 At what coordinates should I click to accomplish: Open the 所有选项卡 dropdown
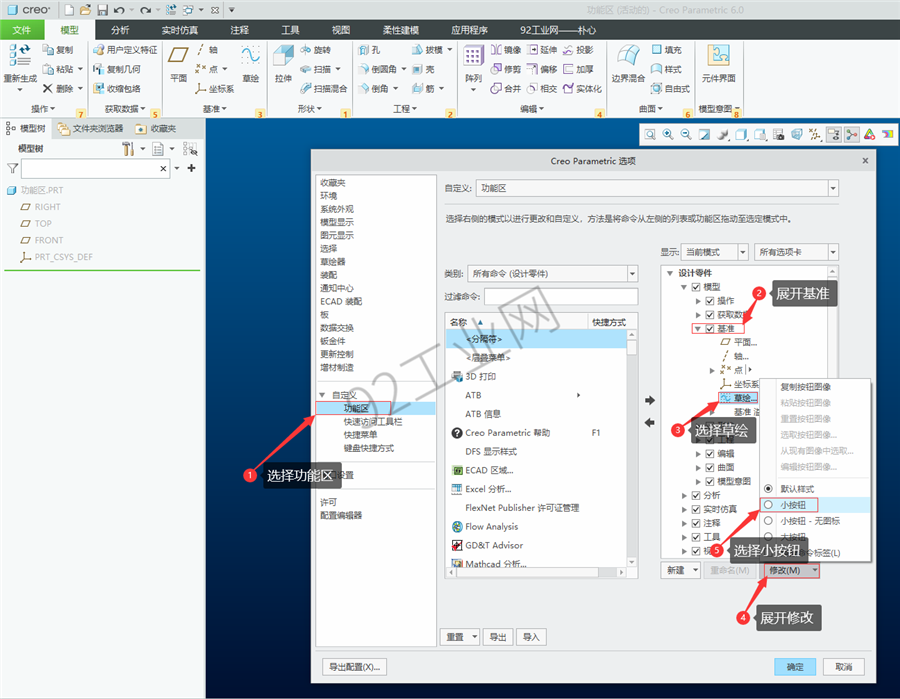point(796,252)
